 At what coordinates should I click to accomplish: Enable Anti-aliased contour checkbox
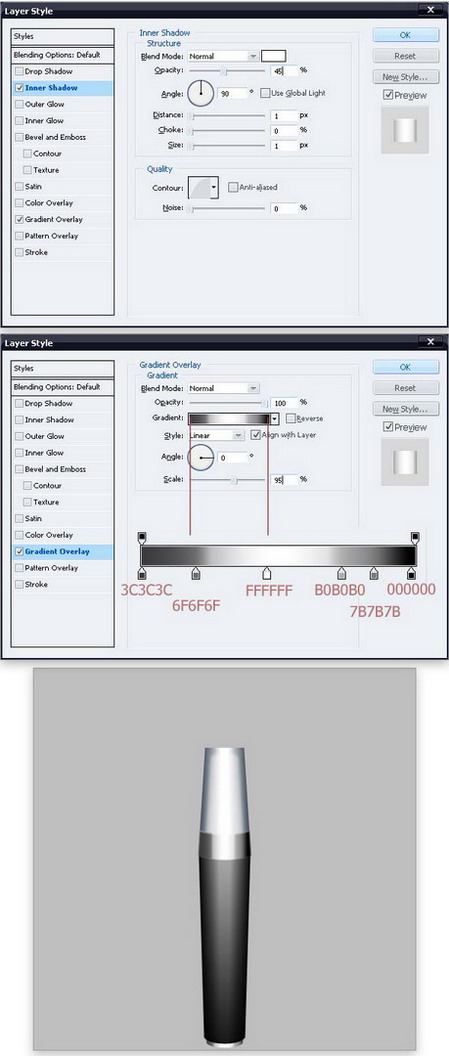[x=233, y=187]
